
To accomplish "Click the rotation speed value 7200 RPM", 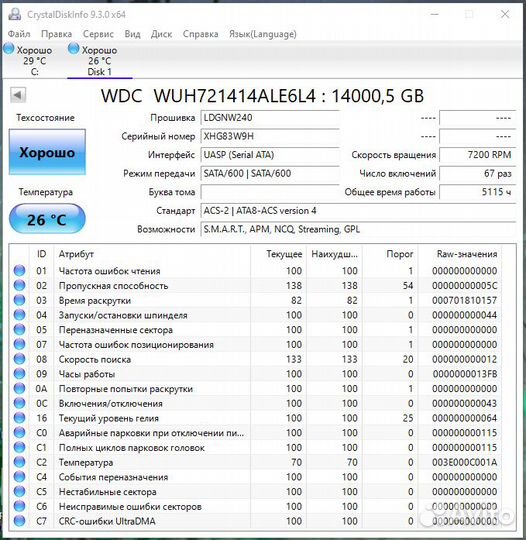I will pyautogui.click(x=477, y=155).
